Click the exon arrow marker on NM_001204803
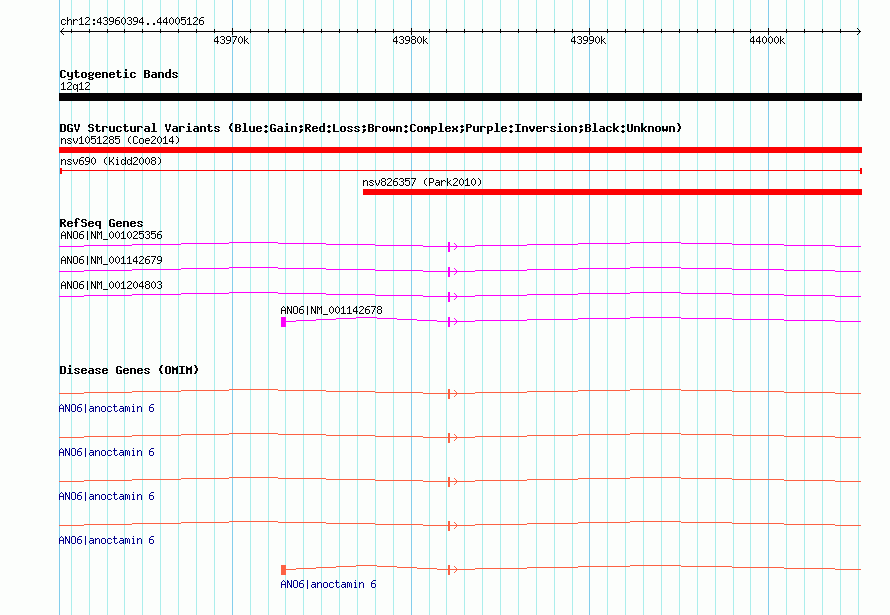Screen dimensions: 890x615 point(452,297)
